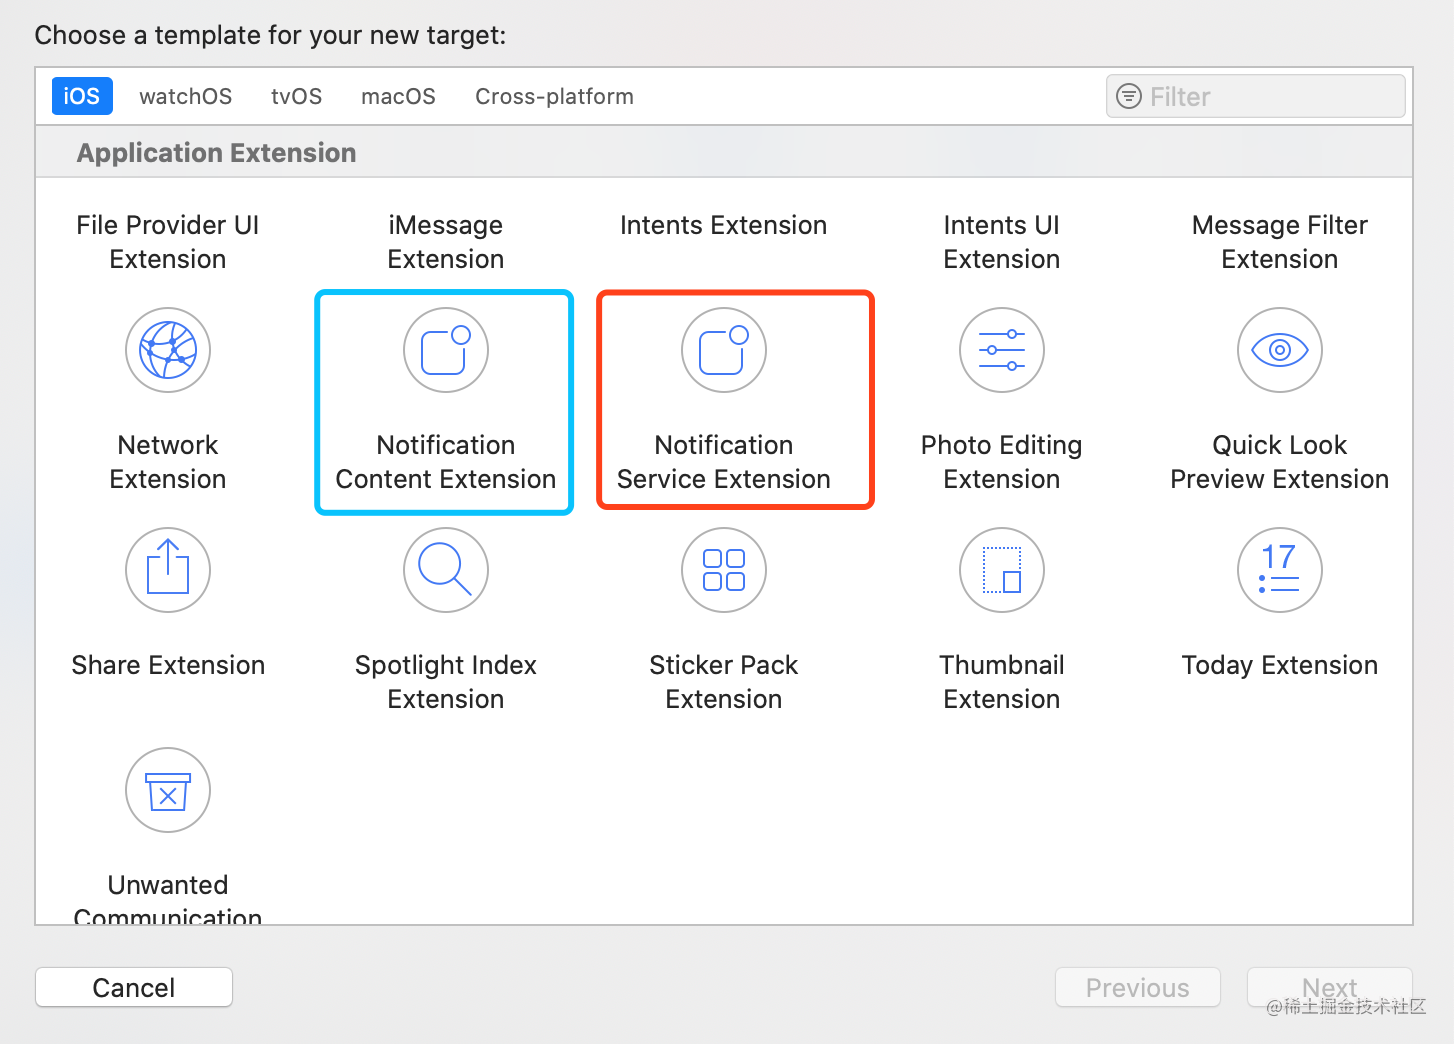Open the tvOS templates tab
This screenshot has width=1454, height=1044.
click(x=297, y=96)
